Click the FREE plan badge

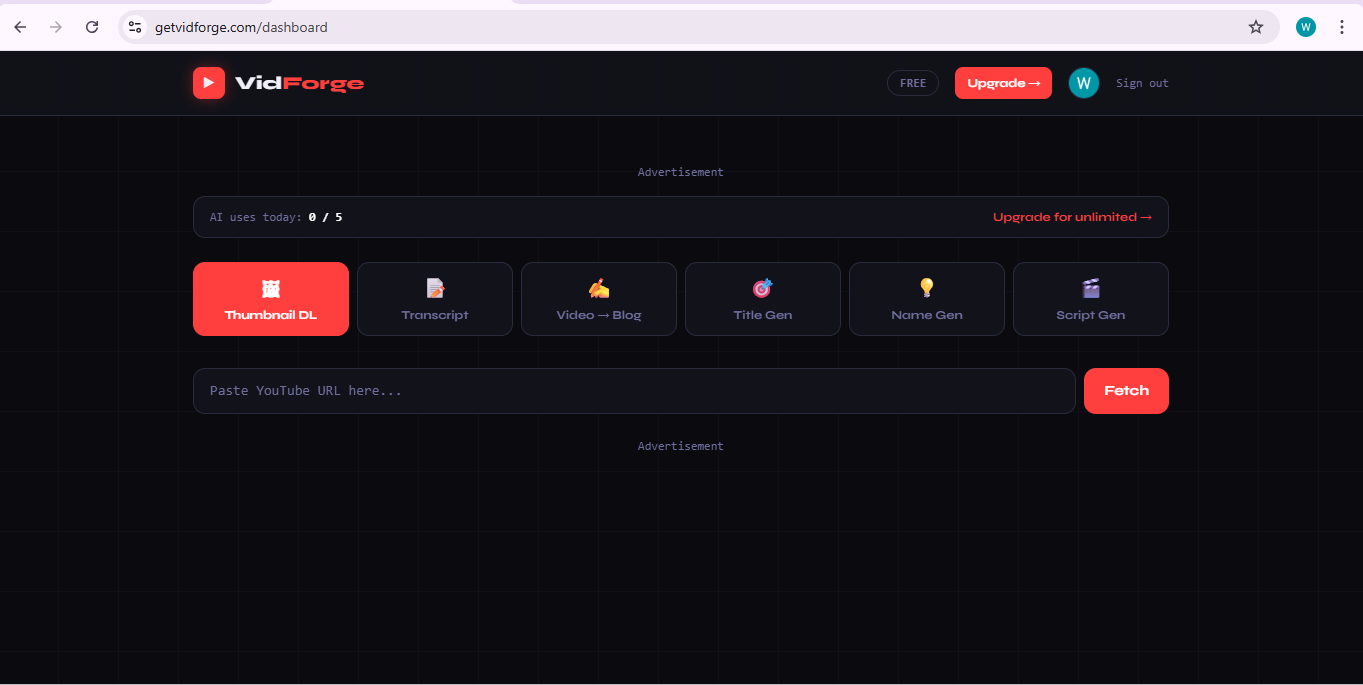pos(912,83)
